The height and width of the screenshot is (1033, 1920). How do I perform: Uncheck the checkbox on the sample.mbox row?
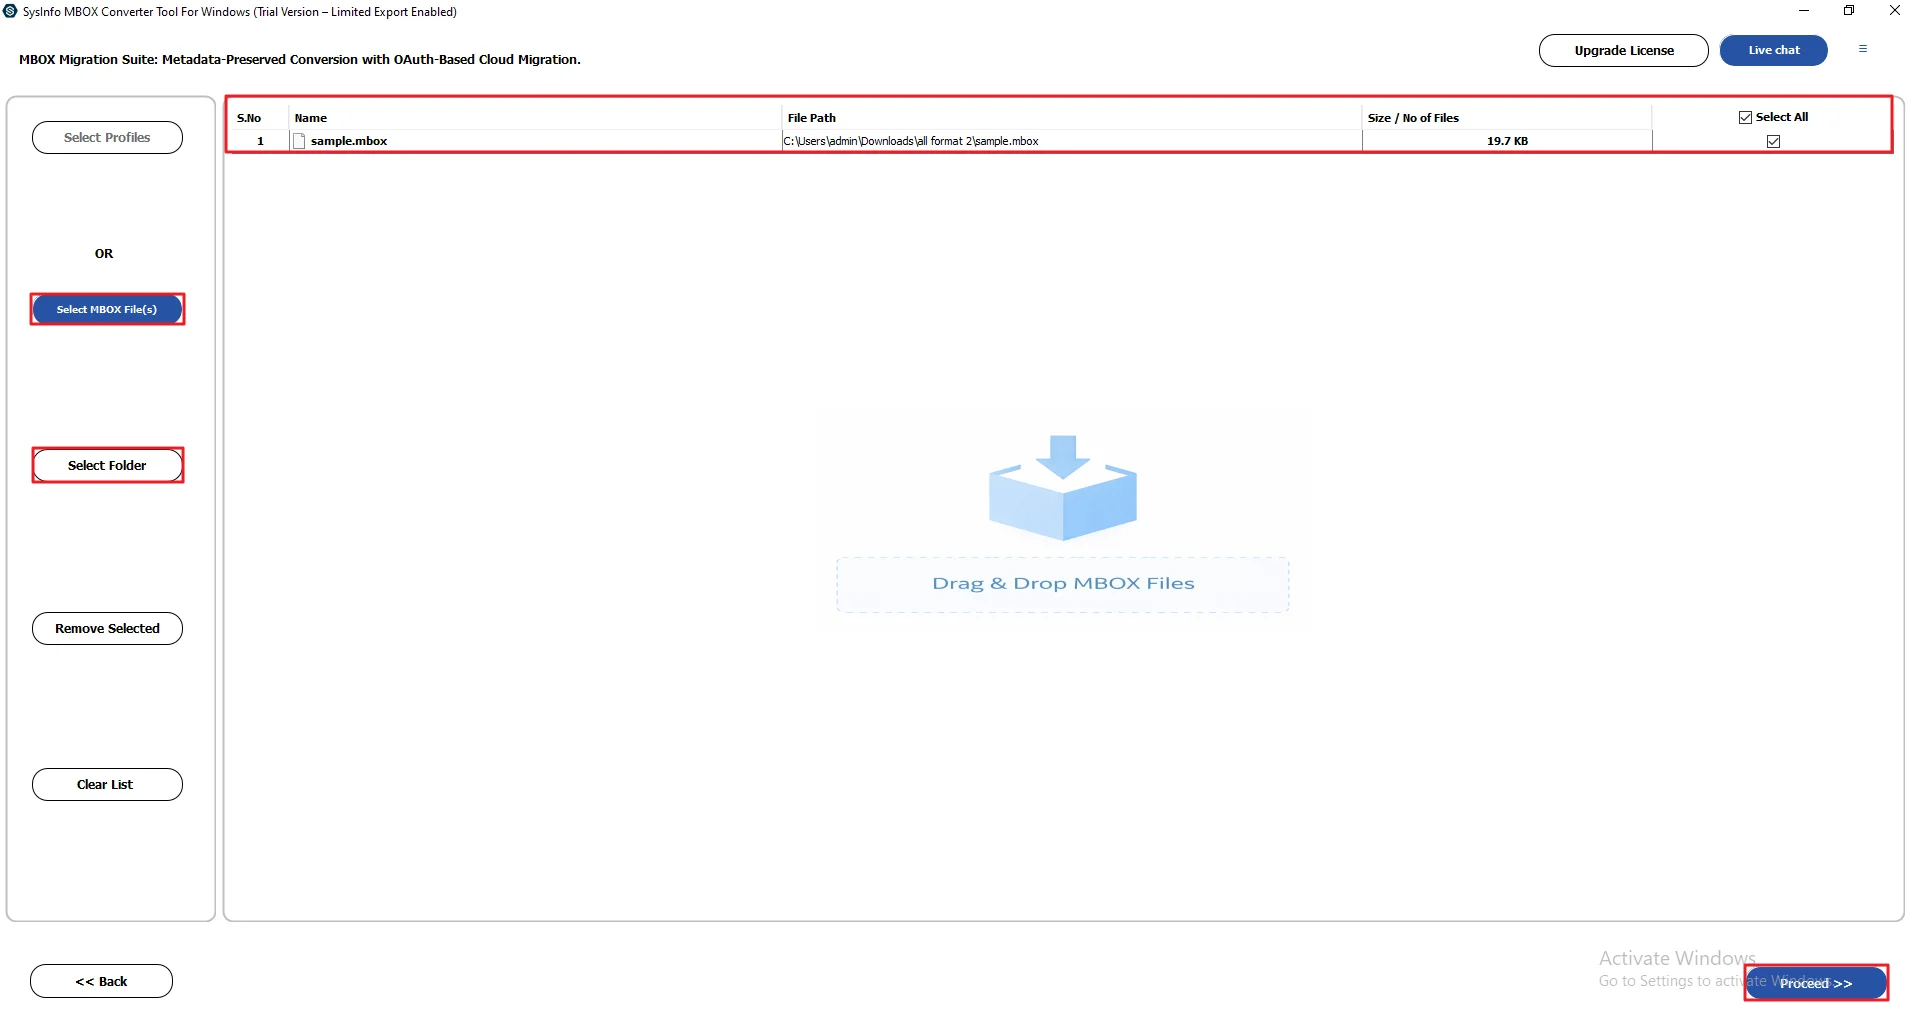[x=1773, y=141]
